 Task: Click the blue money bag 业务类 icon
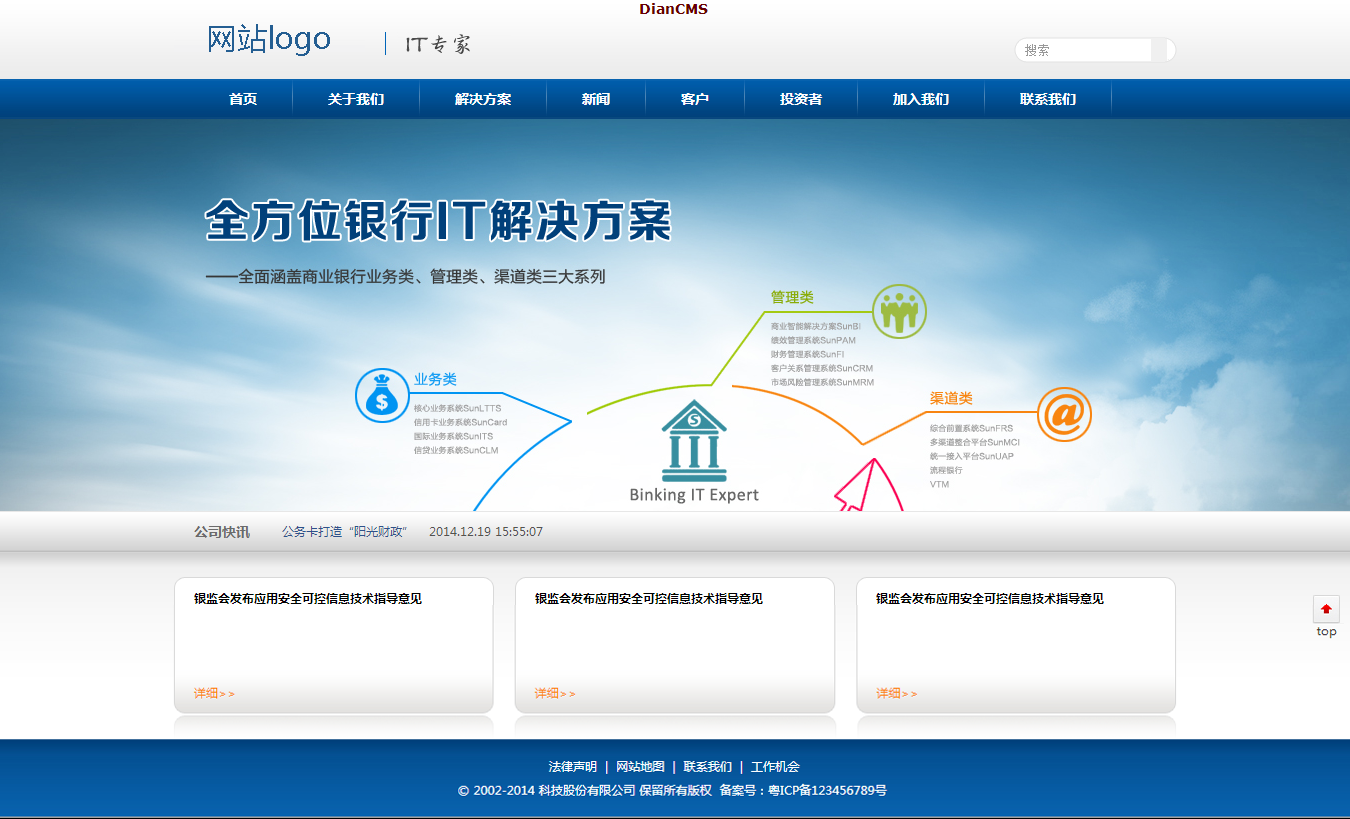(382, 395)
